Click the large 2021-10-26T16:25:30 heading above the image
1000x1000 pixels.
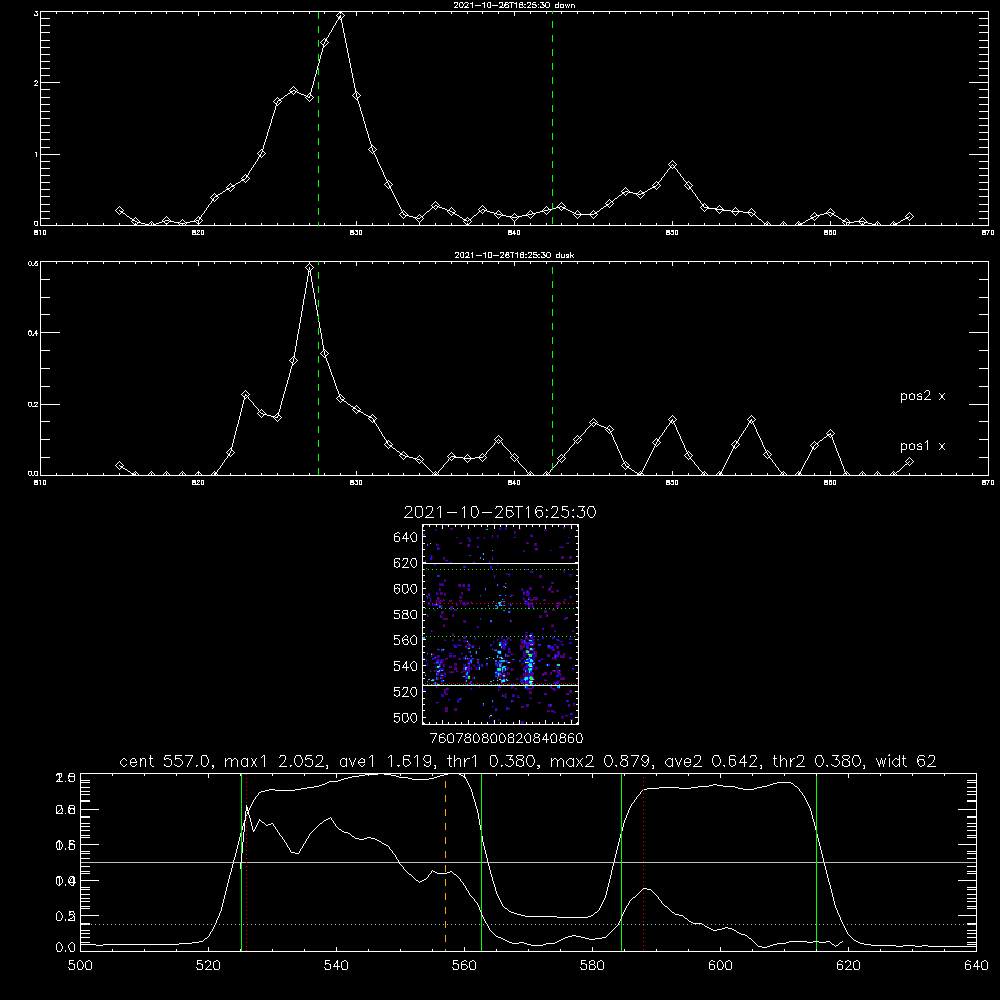(x=500, y=512)
